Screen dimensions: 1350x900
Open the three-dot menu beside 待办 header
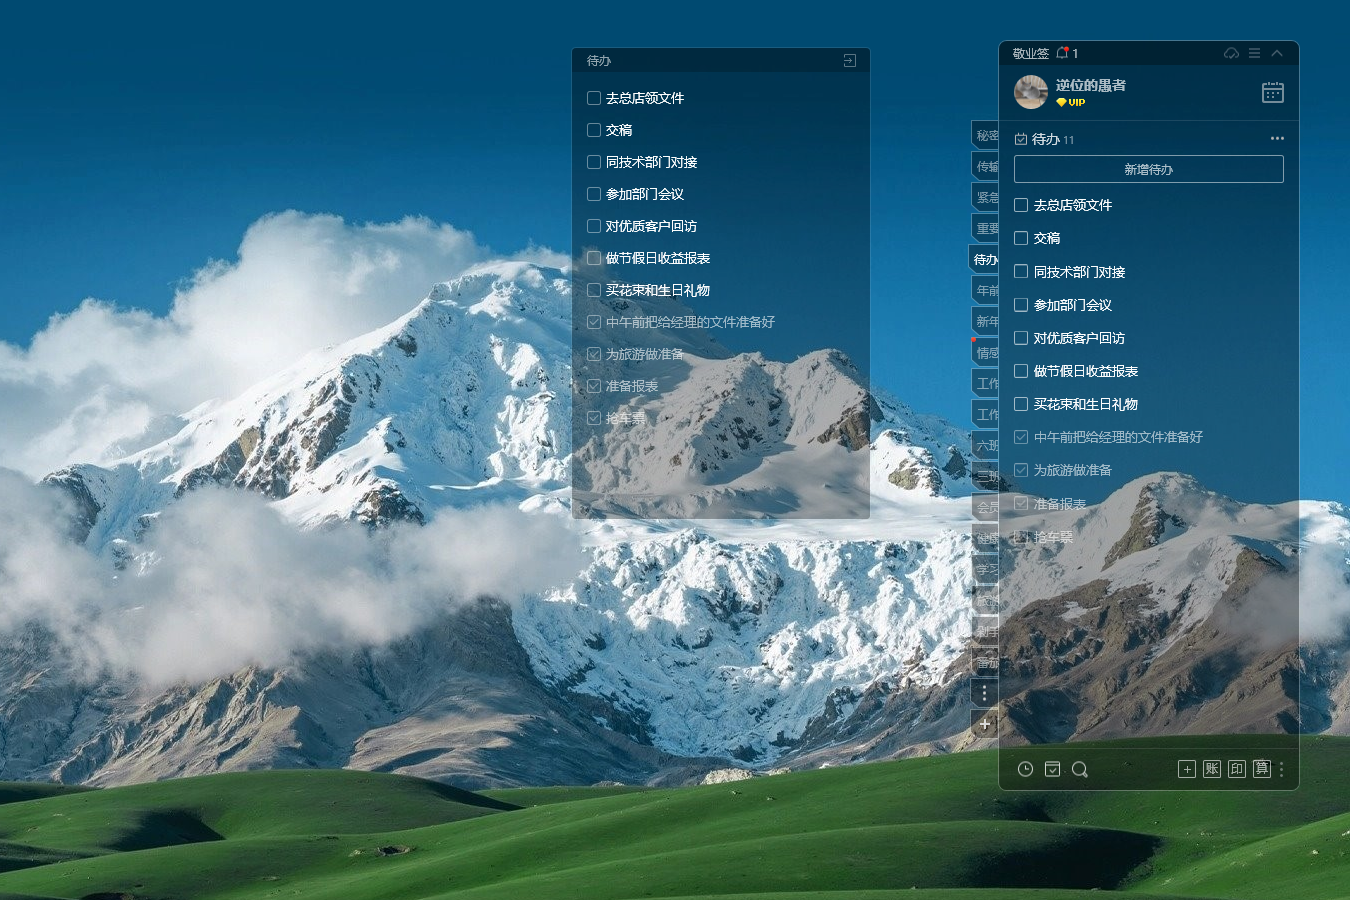coord(1276,139)
